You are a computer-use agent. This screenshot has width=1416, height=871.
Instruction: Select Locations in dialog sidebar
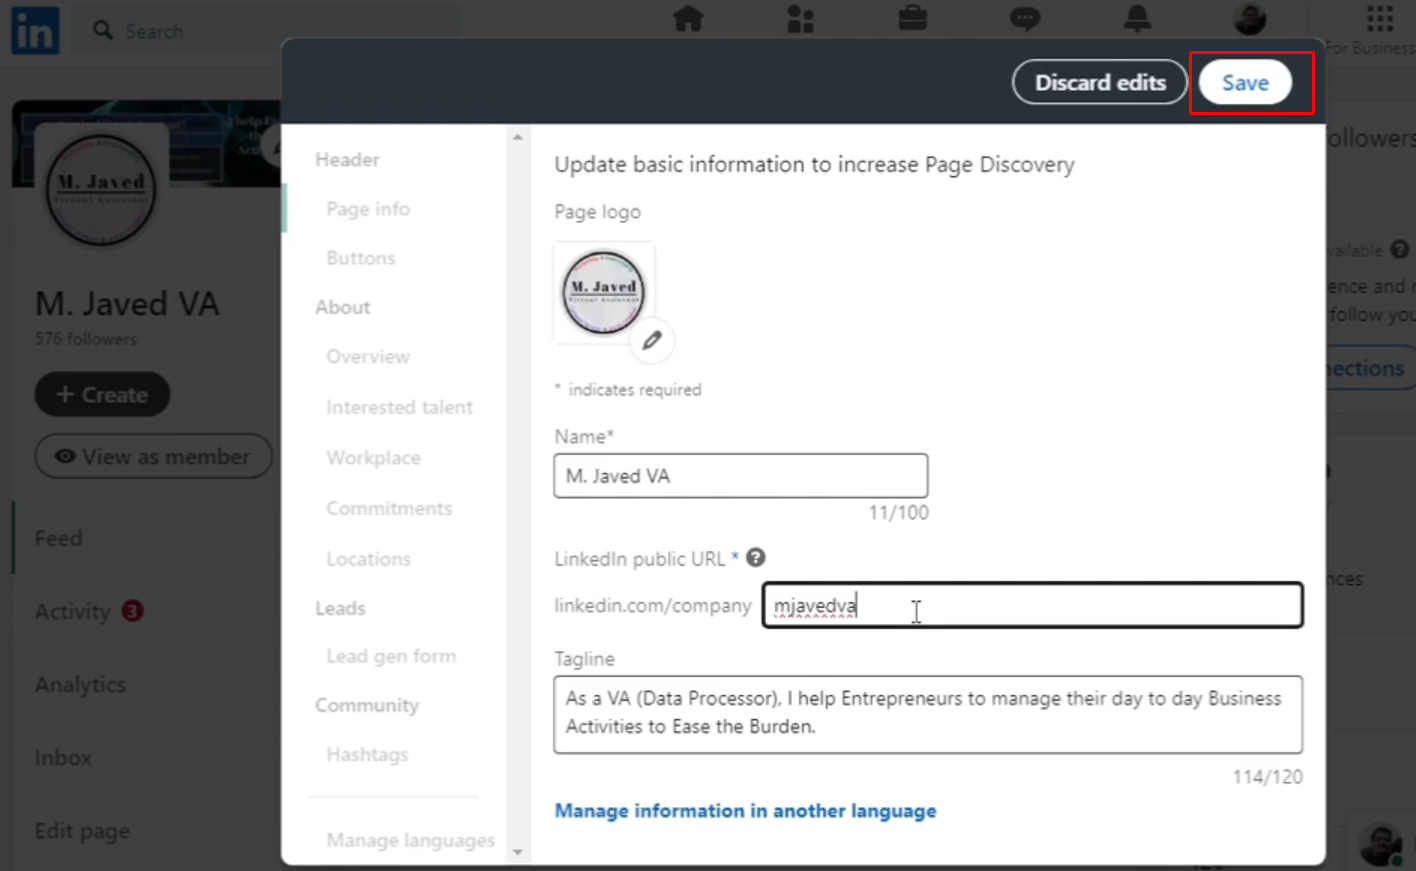(368, 559)
